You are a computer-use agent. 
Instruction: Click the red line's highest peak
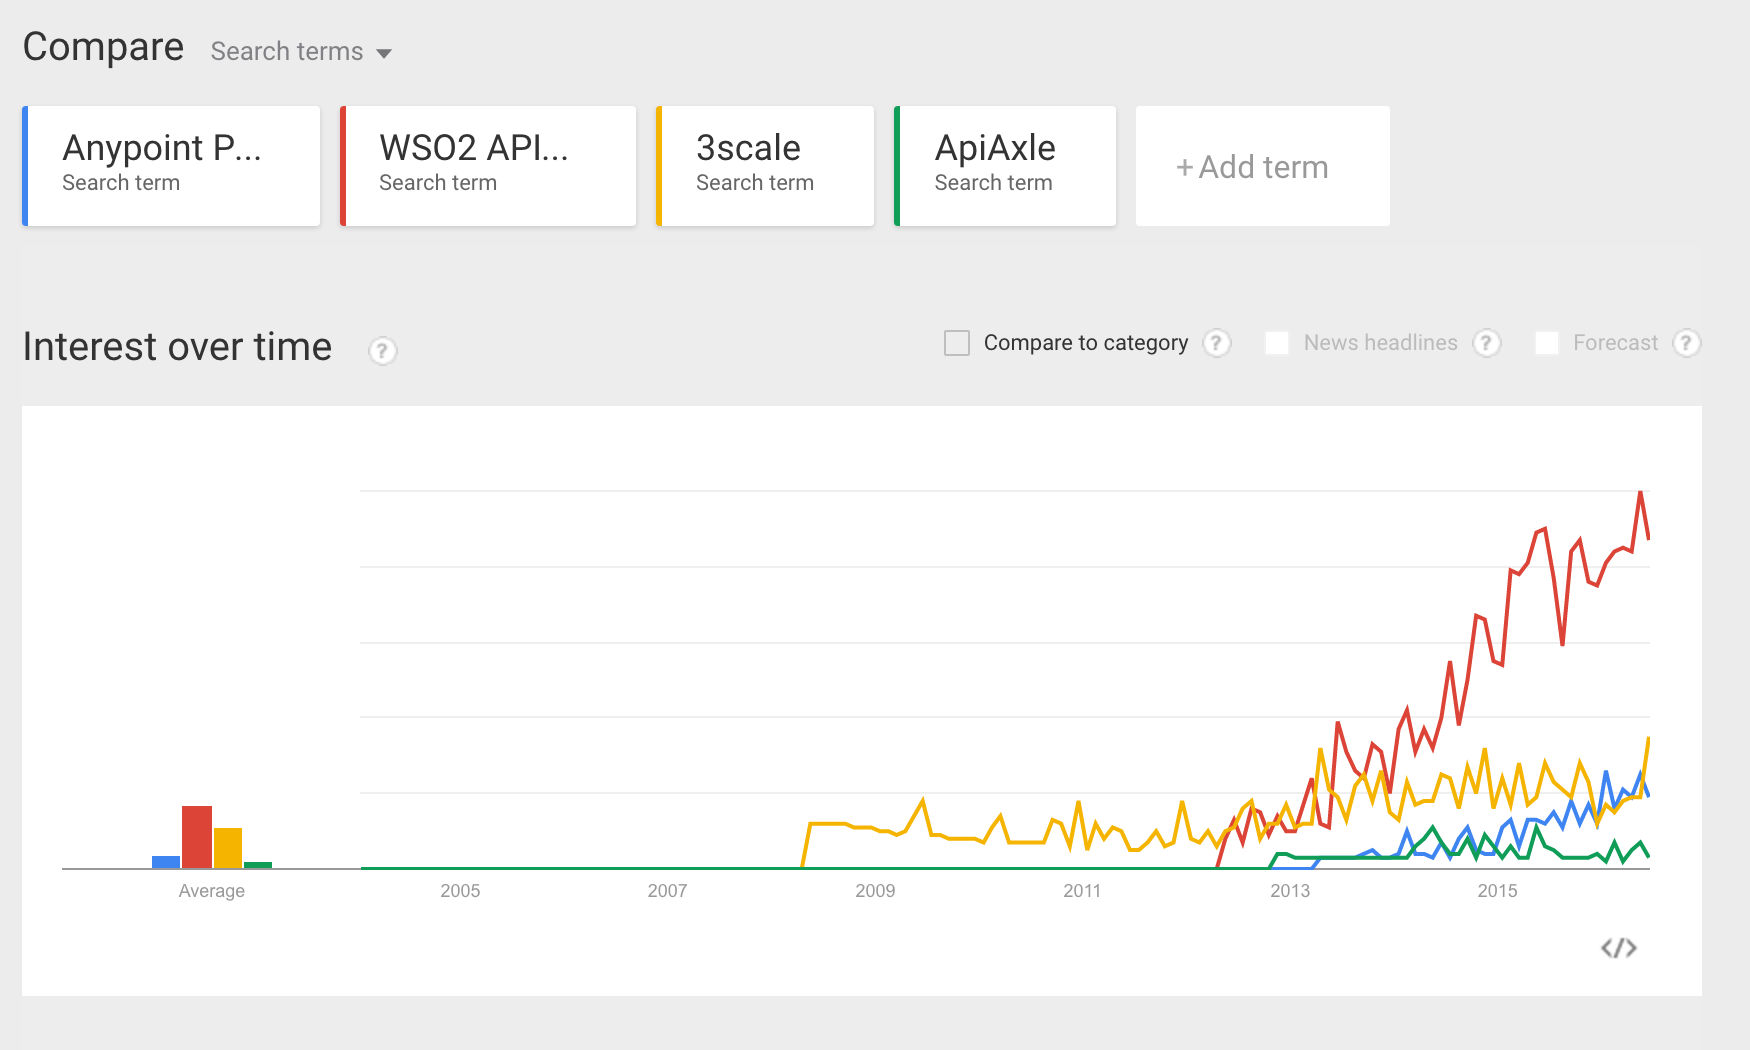tap(1640, 493)
